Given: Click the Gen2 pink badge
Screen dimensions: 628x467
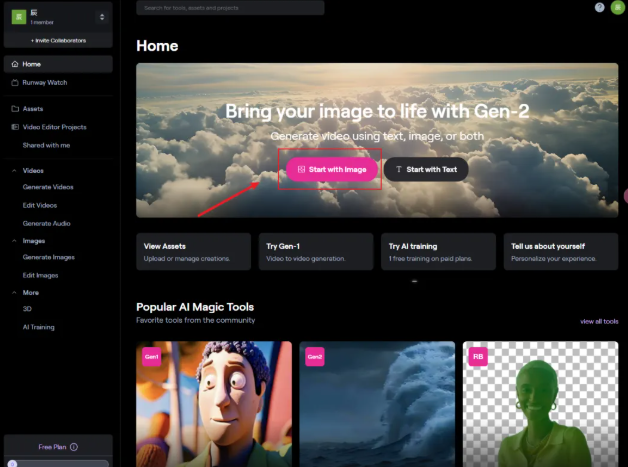Looking at the screenshot, I should [x=315, y=356].
